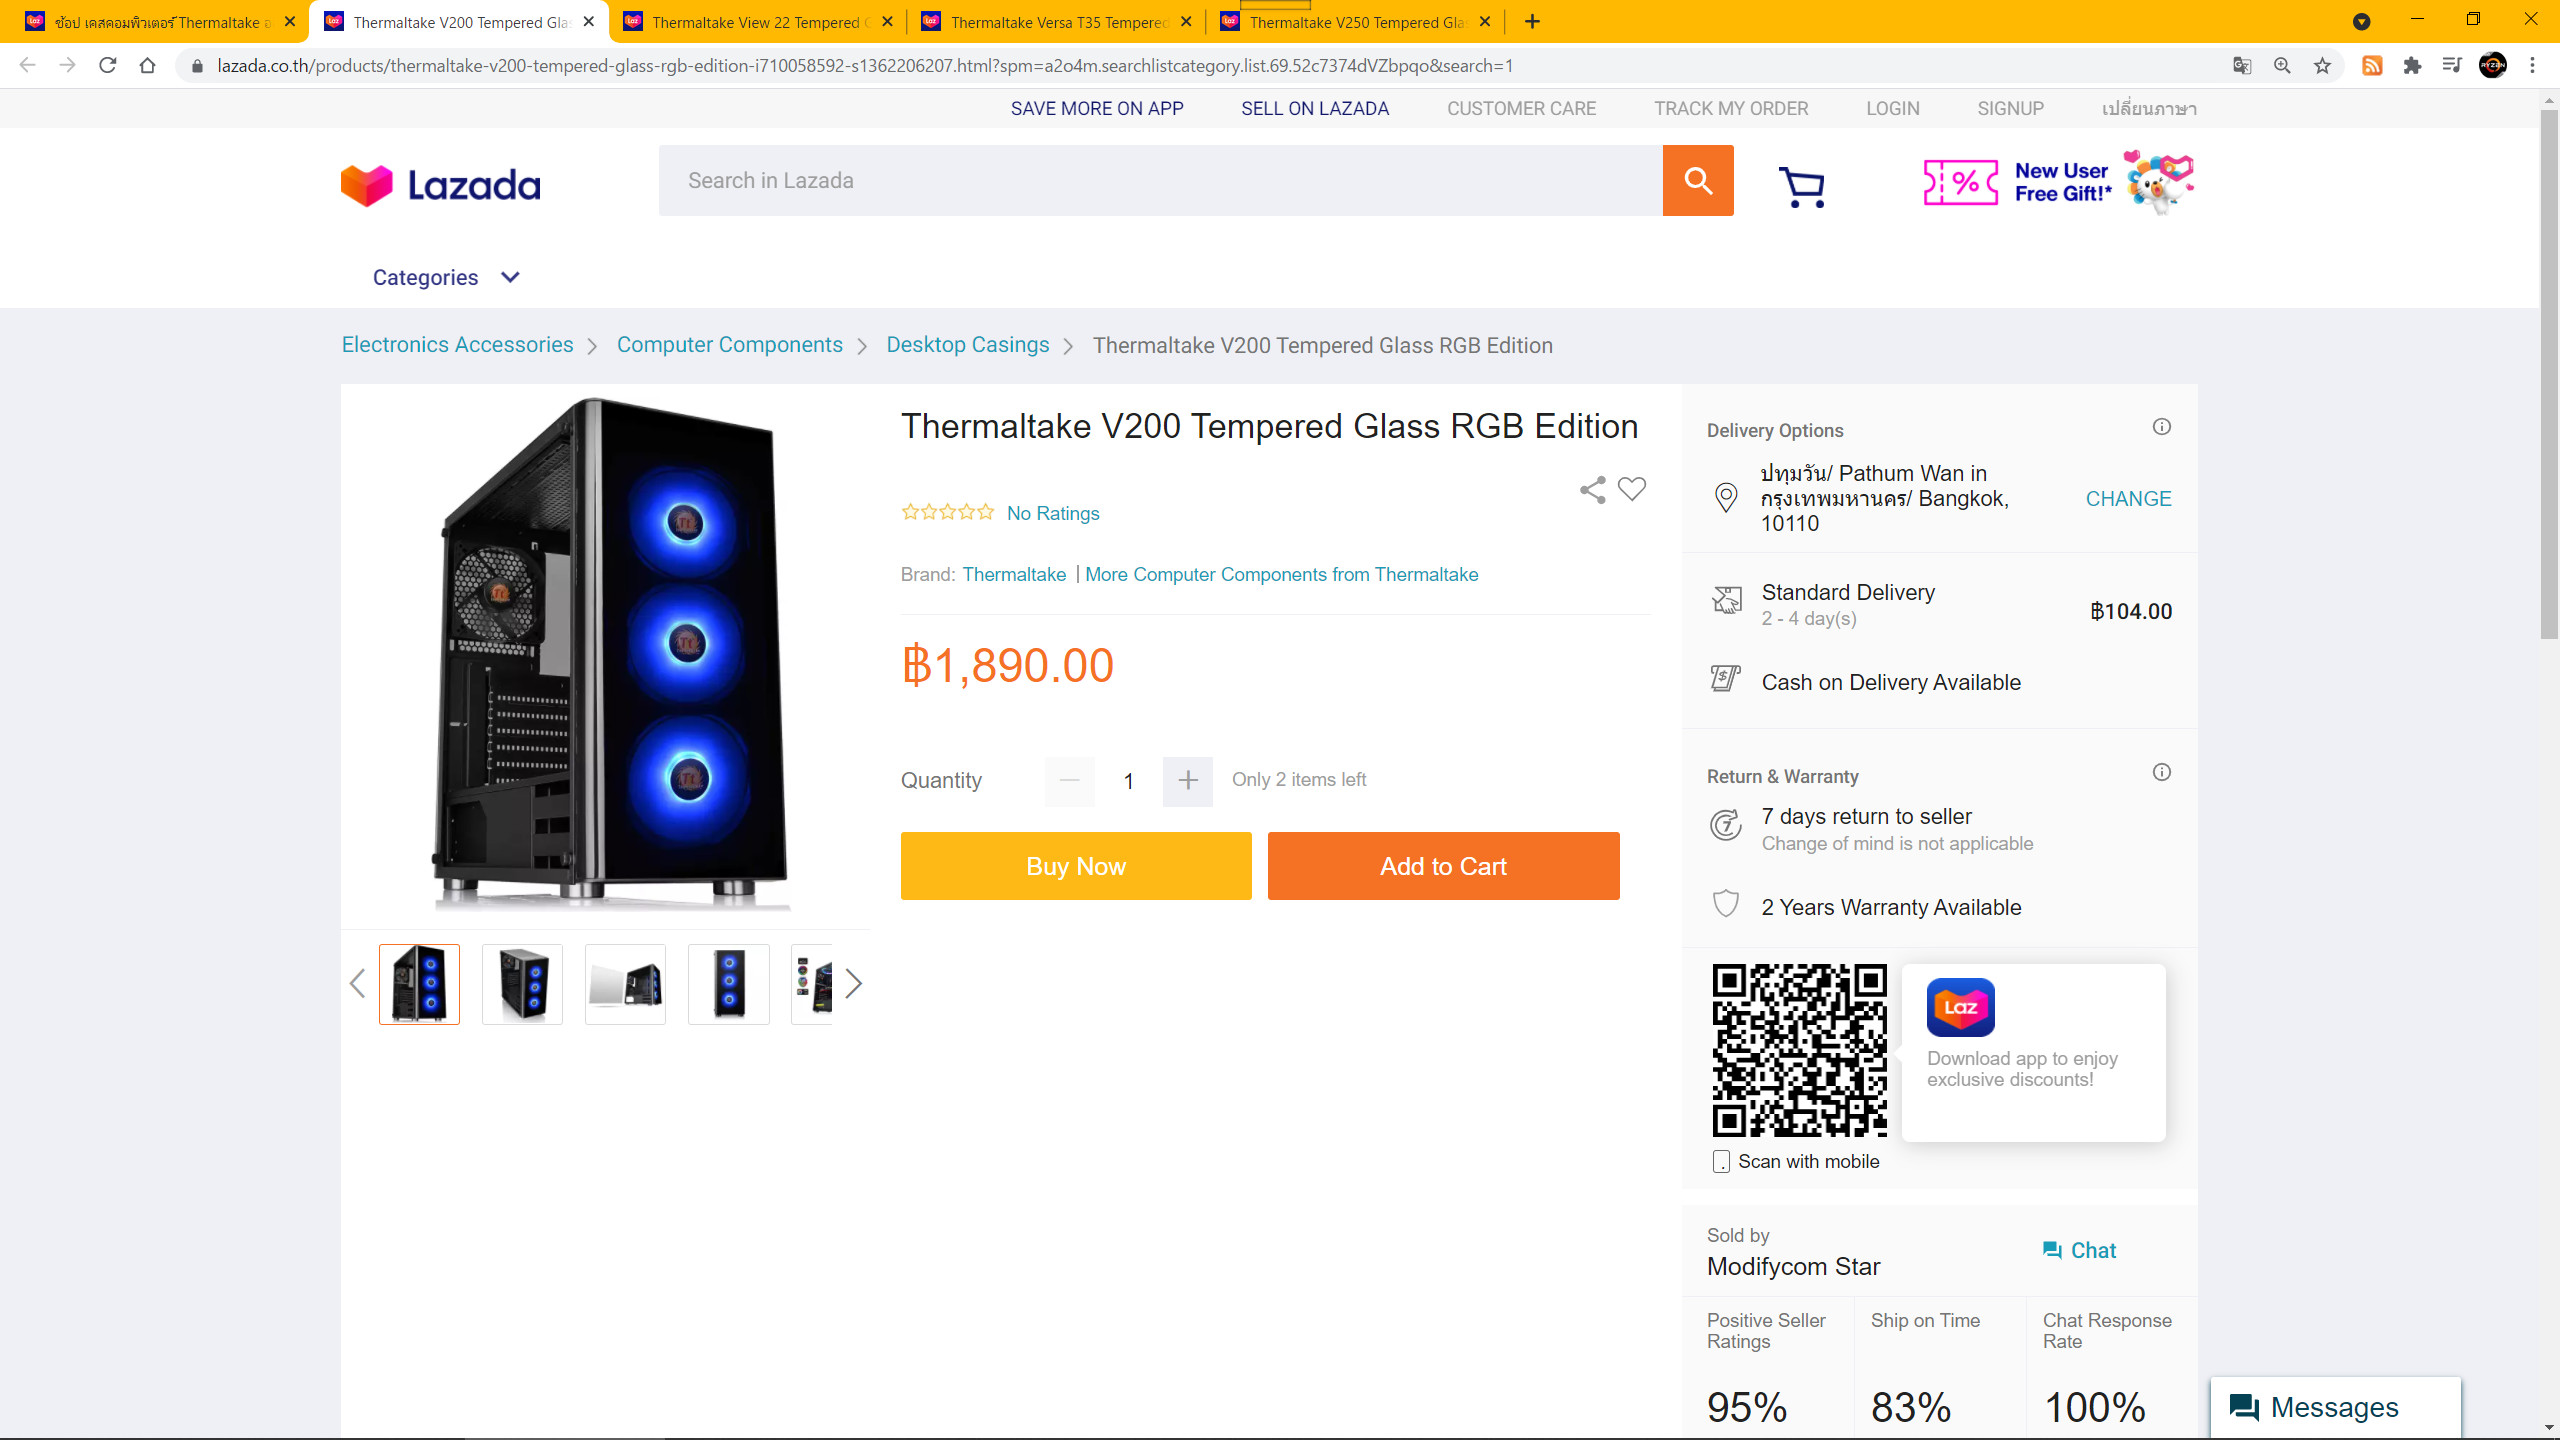Reload the page

[x=108, y=65]
